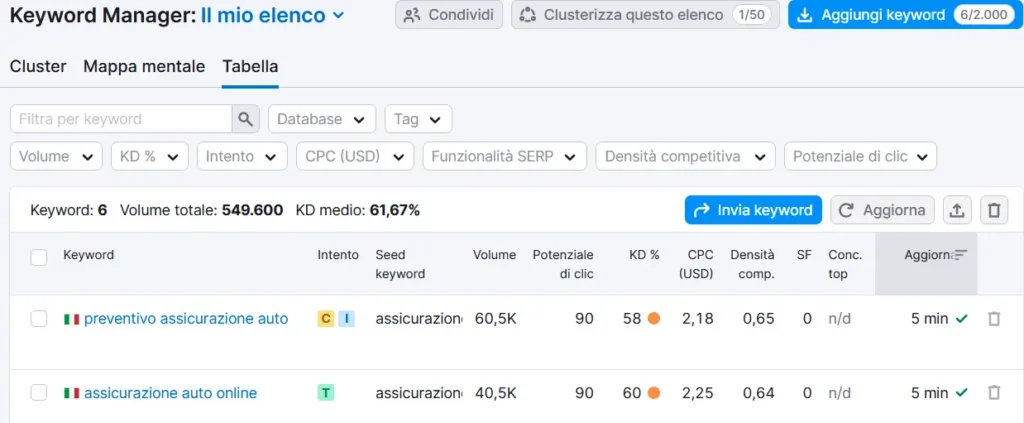Screen dimensions: 1024x423
Task: Click the C intent badge in first row
Action: coord(326,319)
